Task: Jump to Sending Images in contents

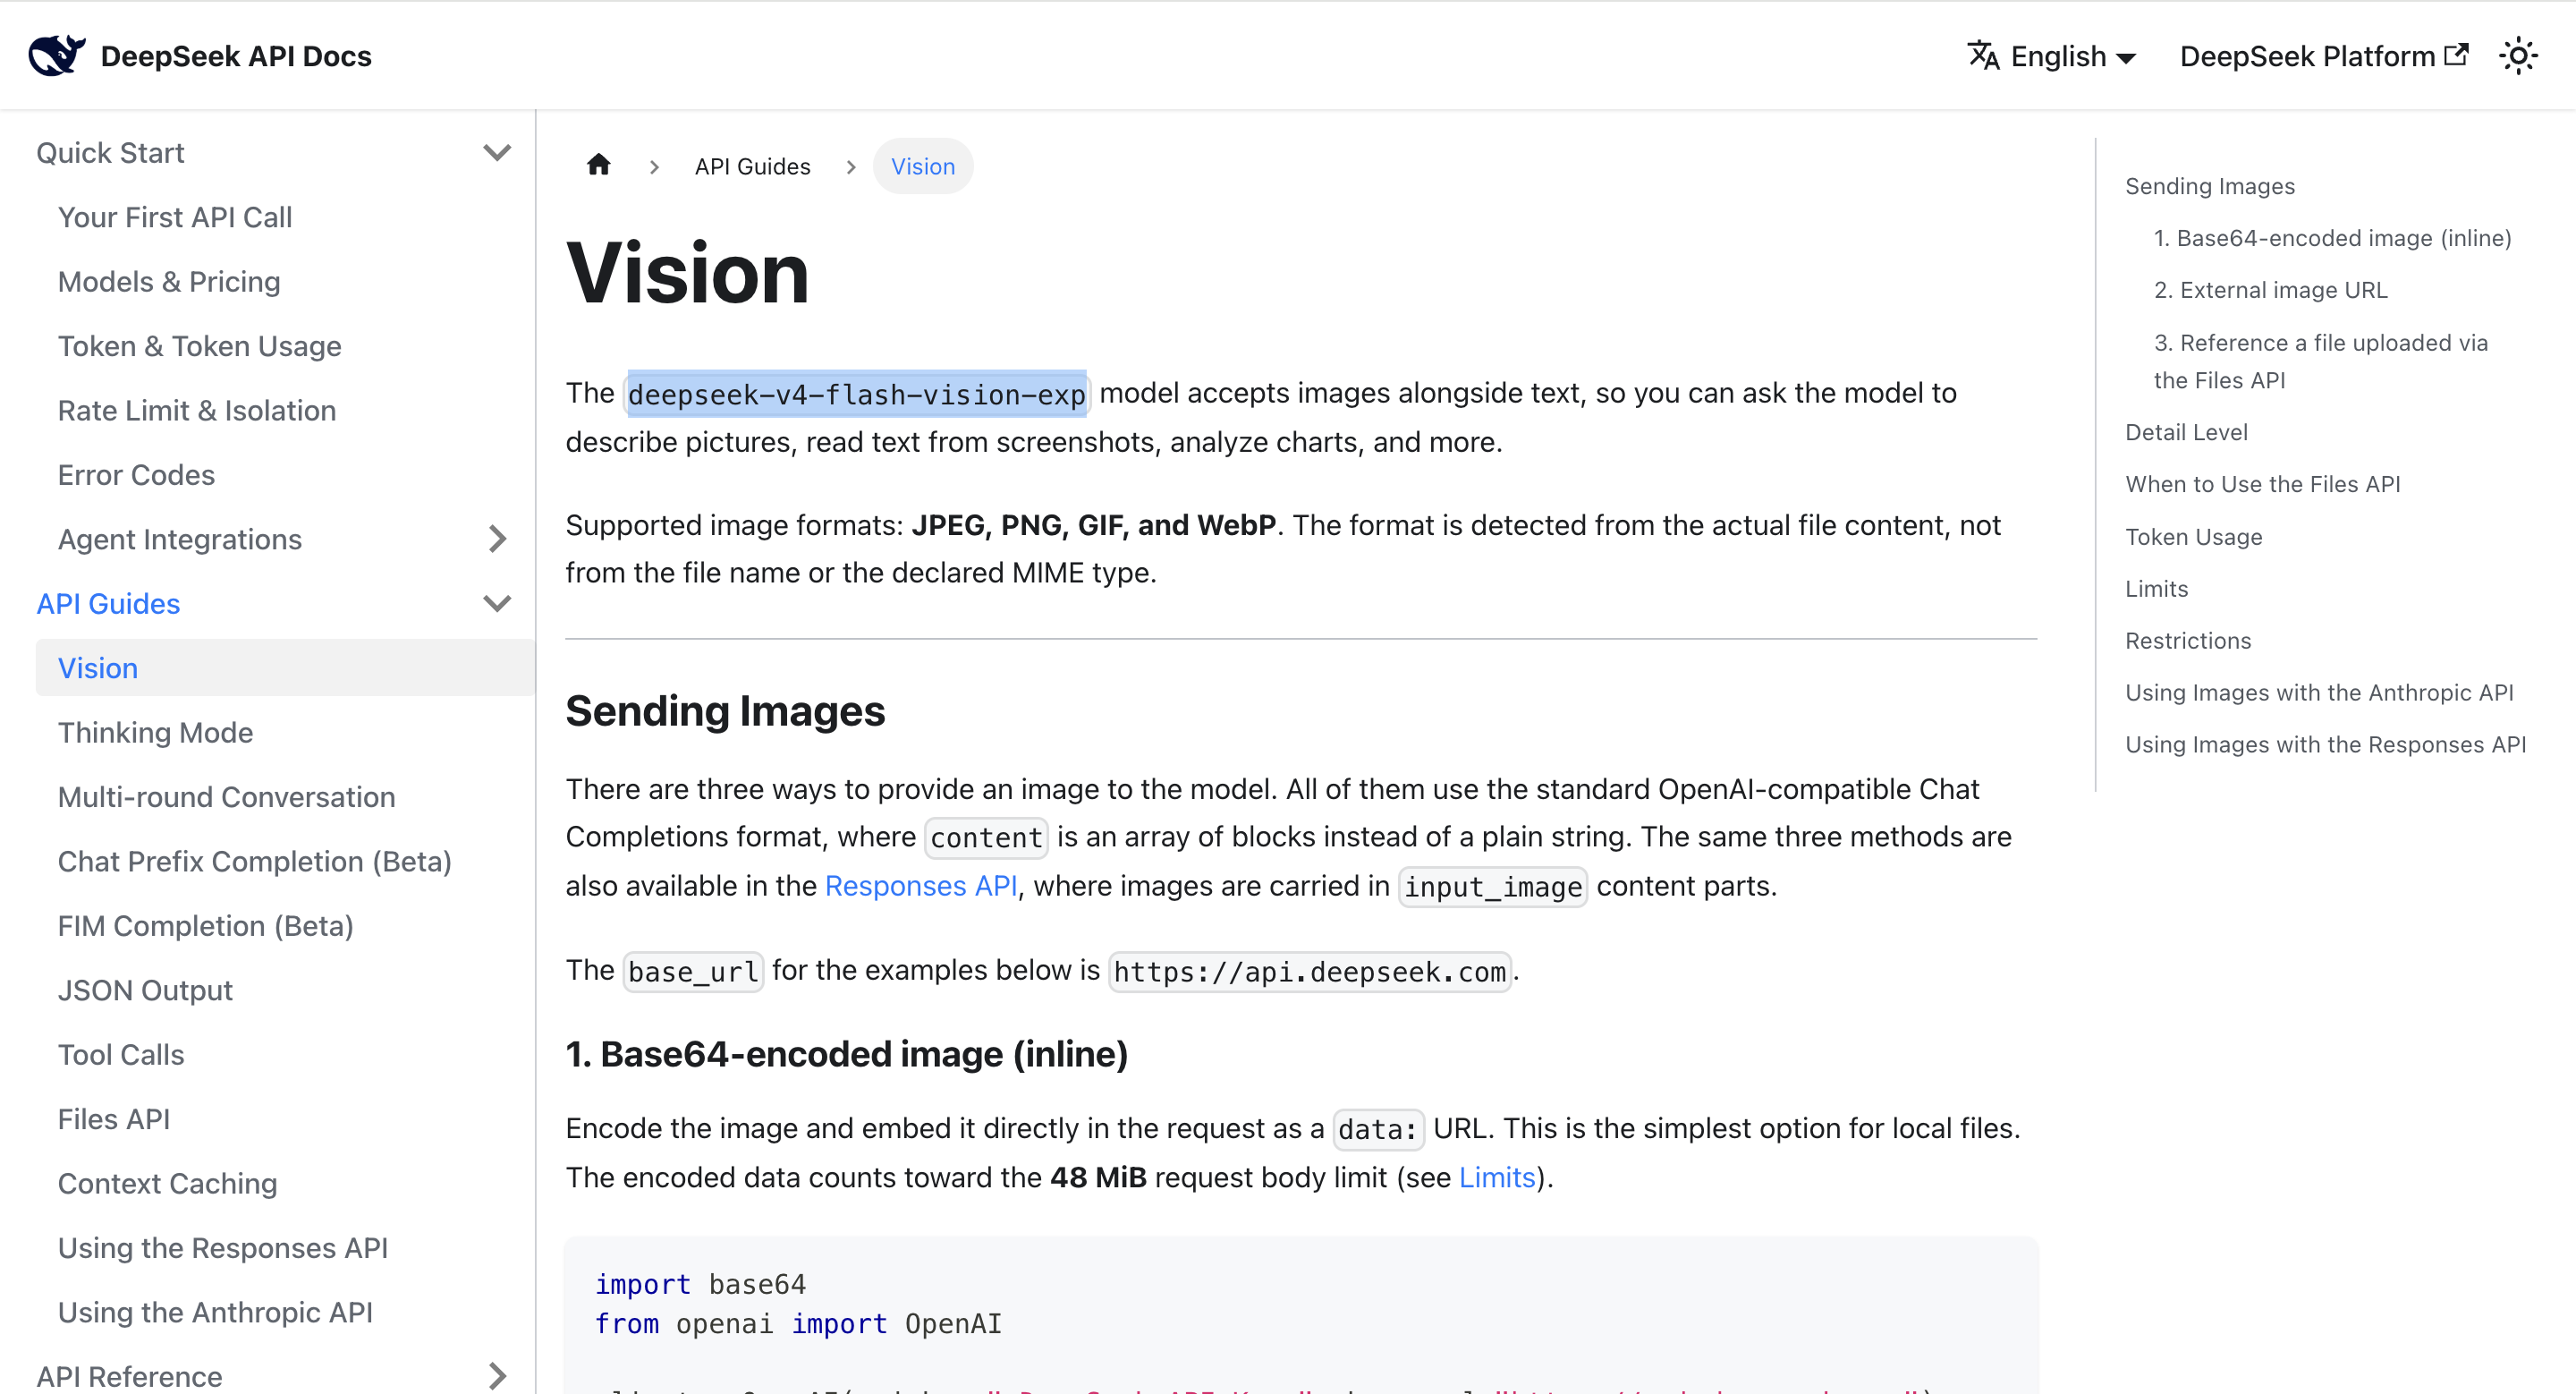Action: click(2210, 186)
